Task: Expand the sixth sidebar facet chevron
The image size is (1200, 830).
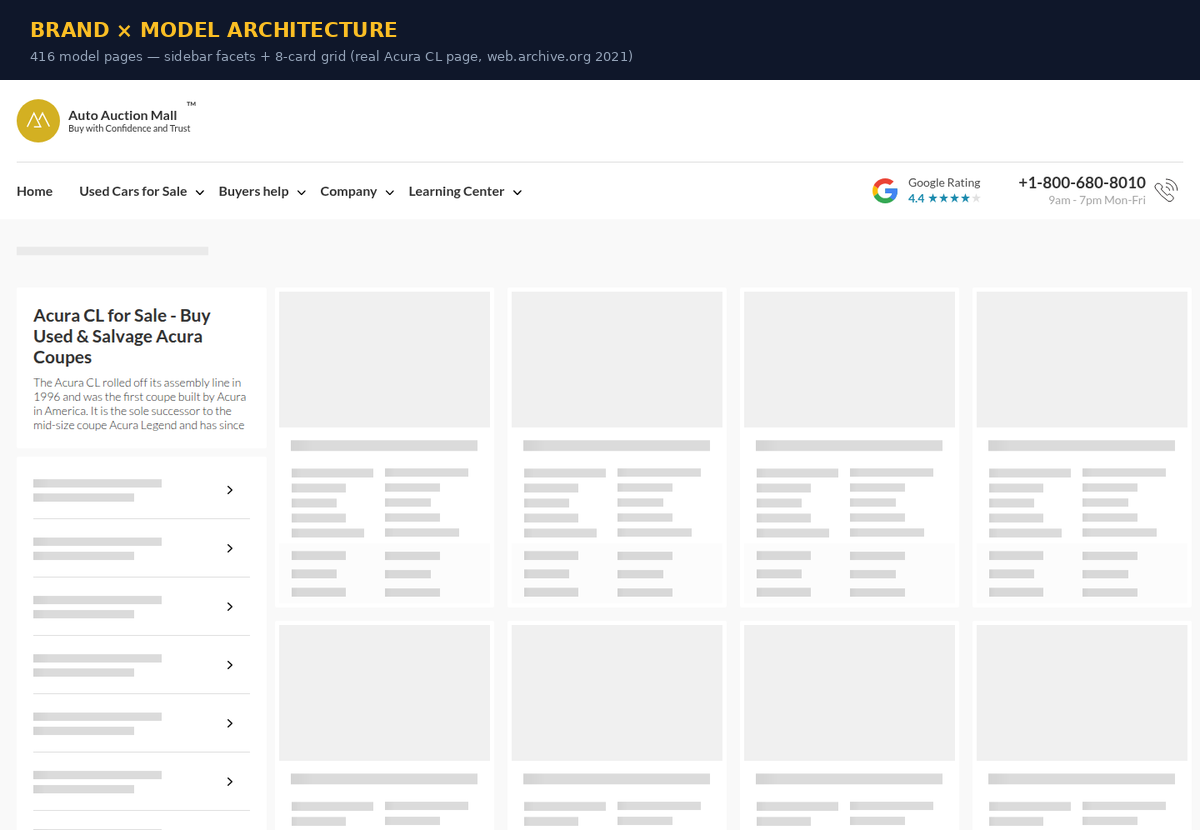Action: (230, 782)
